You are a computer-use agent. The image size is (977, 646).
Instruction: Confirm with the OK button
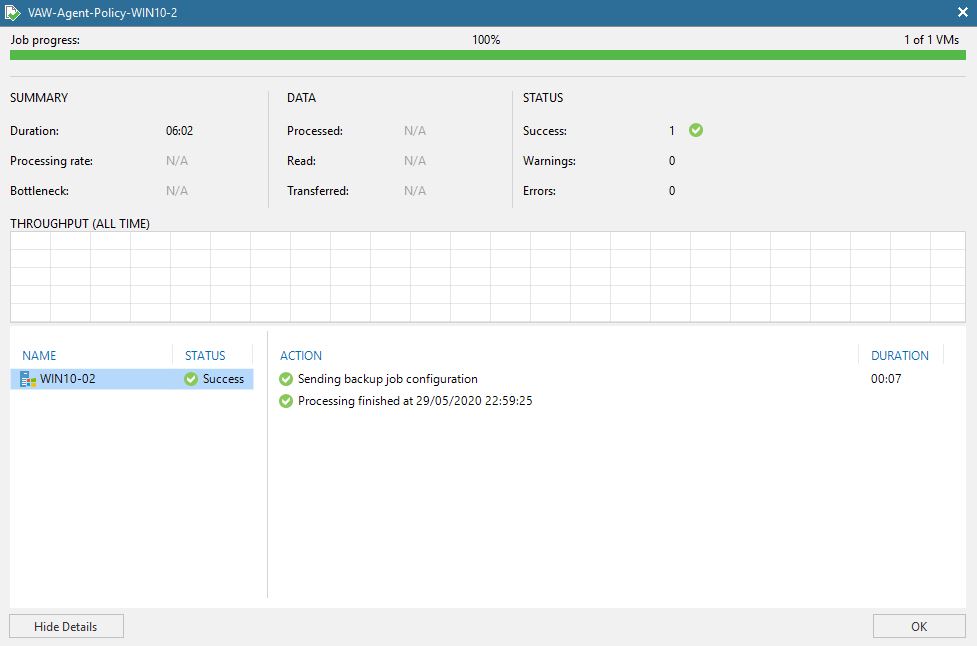coord(919,626)
